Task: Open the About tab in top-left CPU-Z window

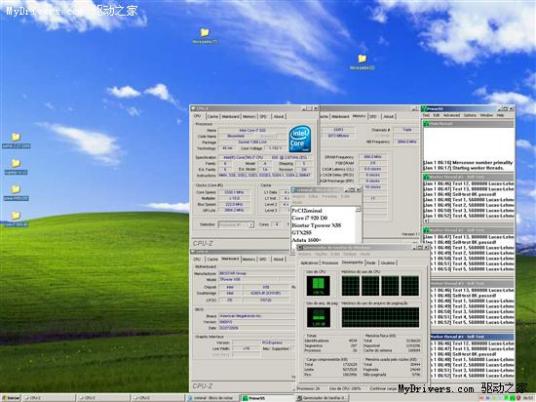Action: (x=279, y=117)
